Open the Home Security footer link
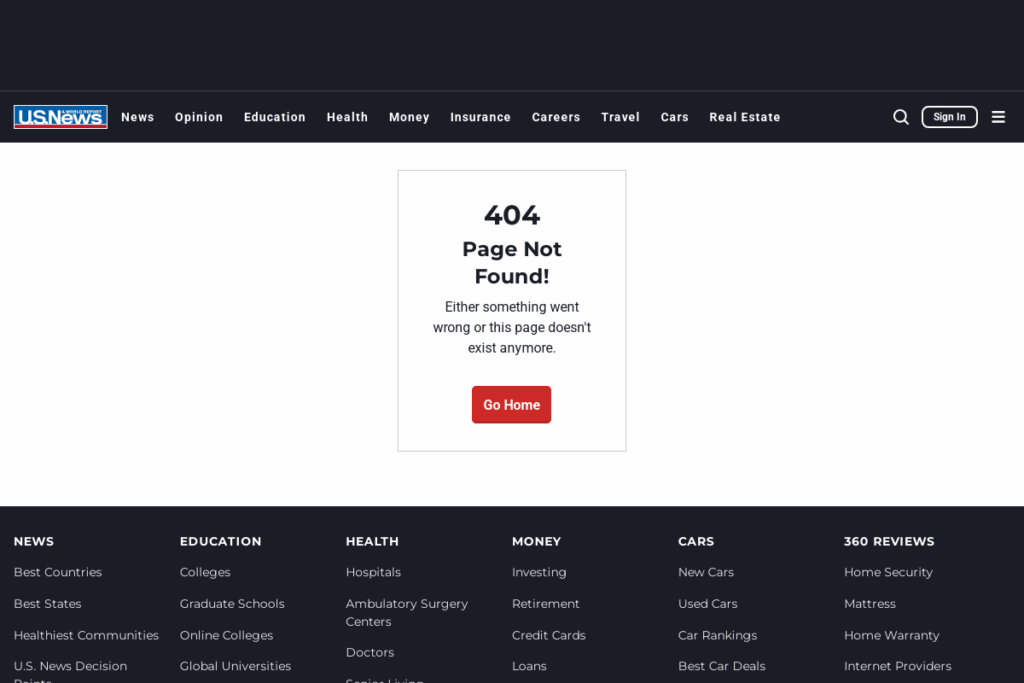The width and height of the screenshot is (1024, 683). pos(888,572)
